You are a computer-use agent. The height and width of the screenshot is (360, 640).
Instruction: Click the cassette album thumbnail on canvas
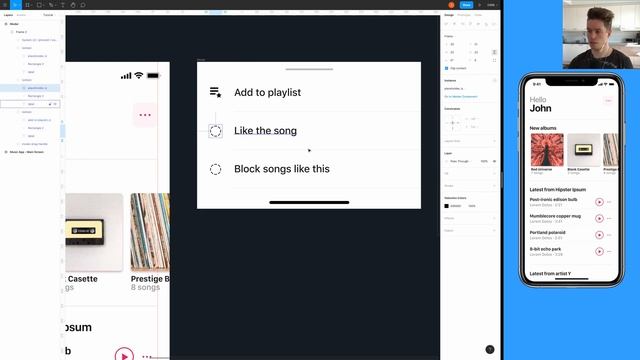94,232
